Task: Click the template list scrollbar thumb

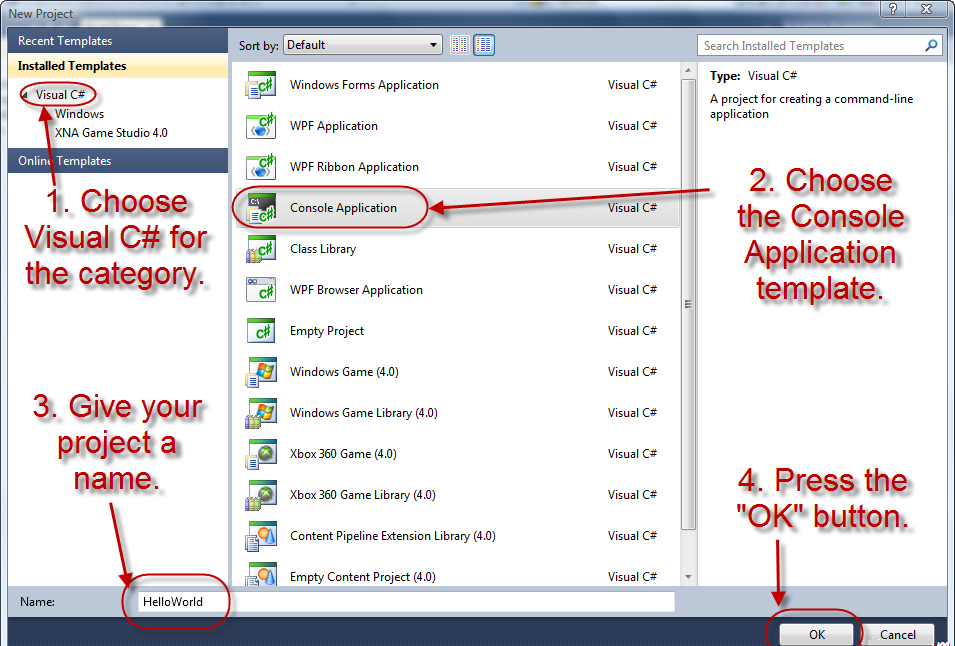Action: coord(688,304)
